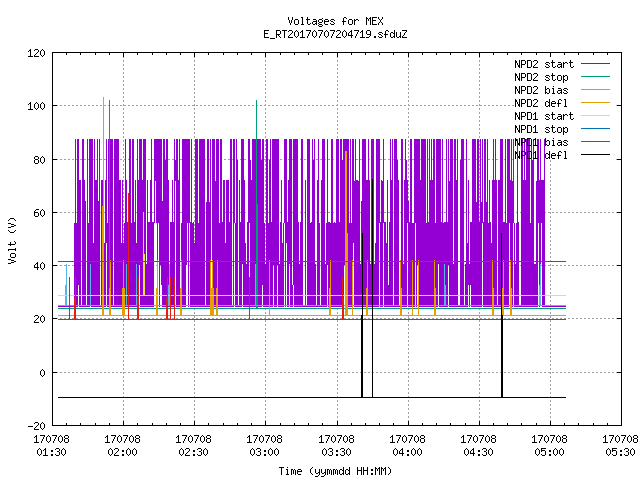Click the chart title Voltages for MEX
The height and width of the screenshot is (480, 640).
tap(336, 21)
